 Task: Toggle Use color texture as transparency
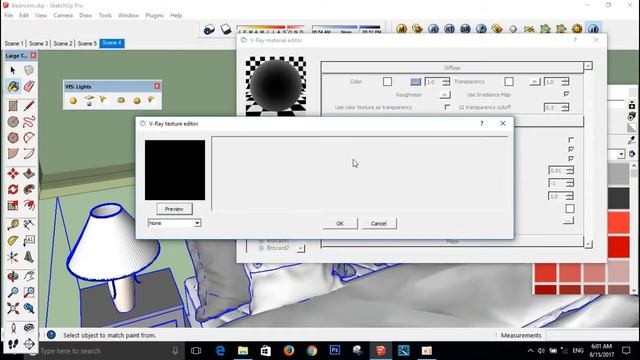(447, 107)
